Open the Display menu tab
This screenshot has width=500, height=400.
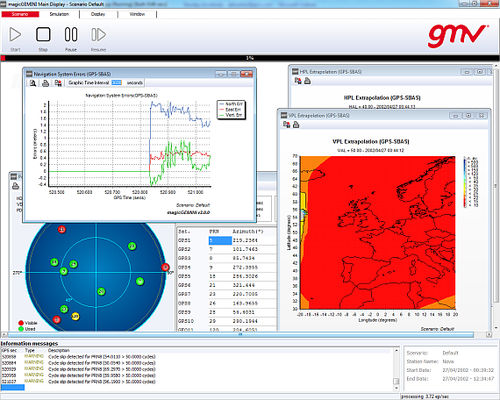tap(98, 14)
